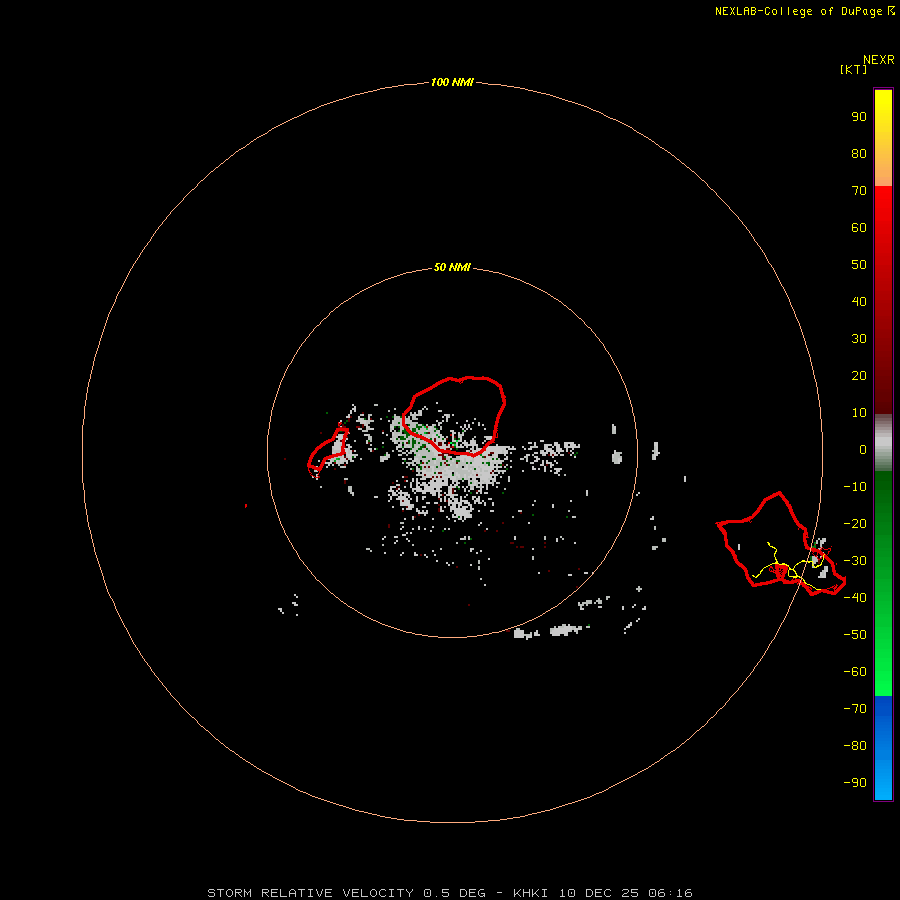
Task: Click the KHKI station identifier in caption
Action: click(530, 893)
